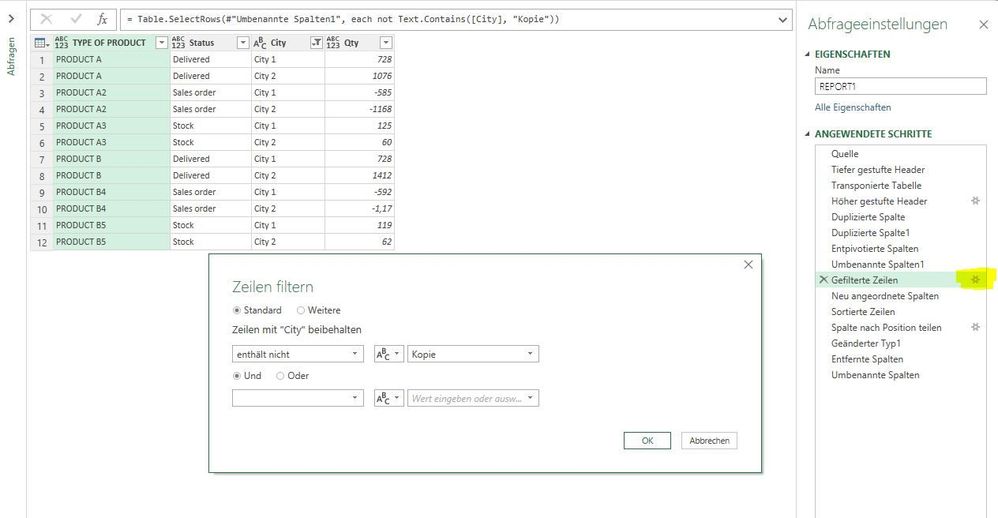Image resolution: width=998 pixels, height=518 pixels.
Task: Expand the Abfragen queries pane chevron
Action: (11, 18)
